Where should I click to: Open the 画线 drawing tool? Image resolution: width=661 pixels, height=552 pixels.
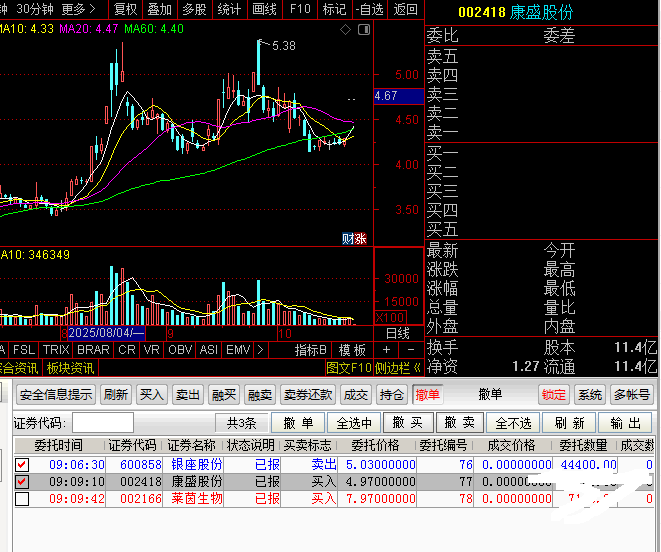tap(264, 9)
